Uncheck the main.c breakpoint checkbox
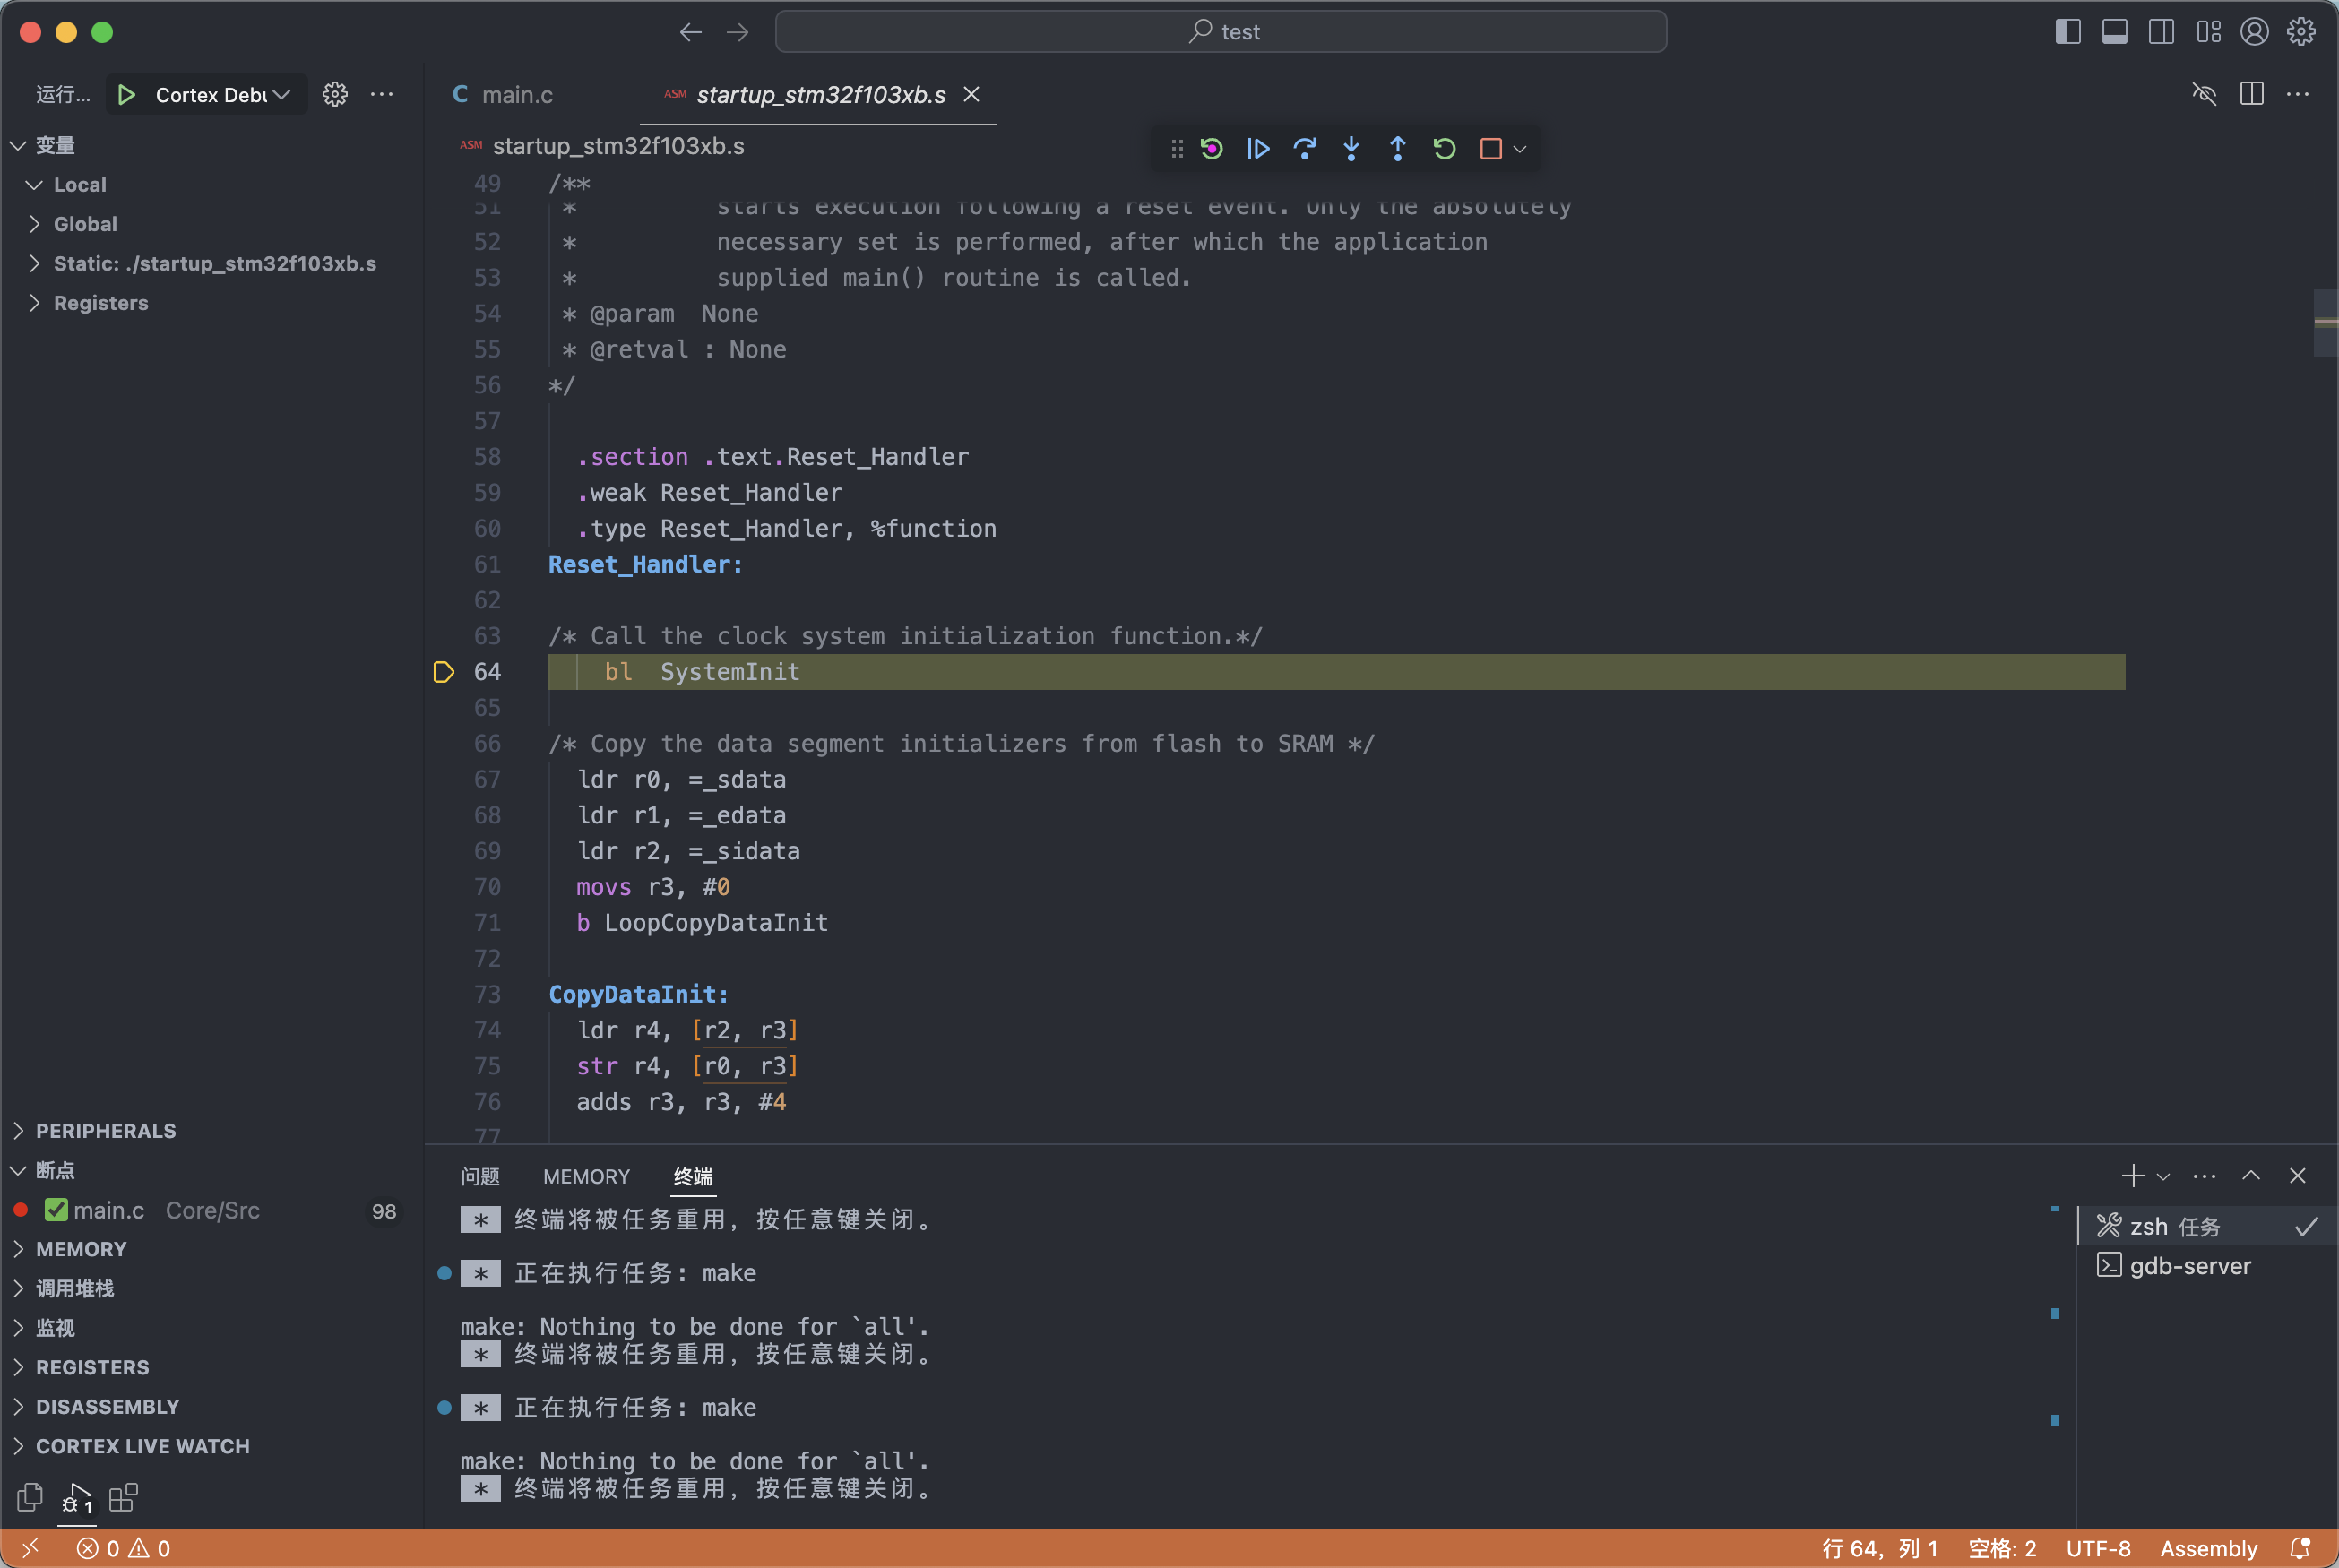Screen dimensions: 2339x1568 coord(56,1210)
